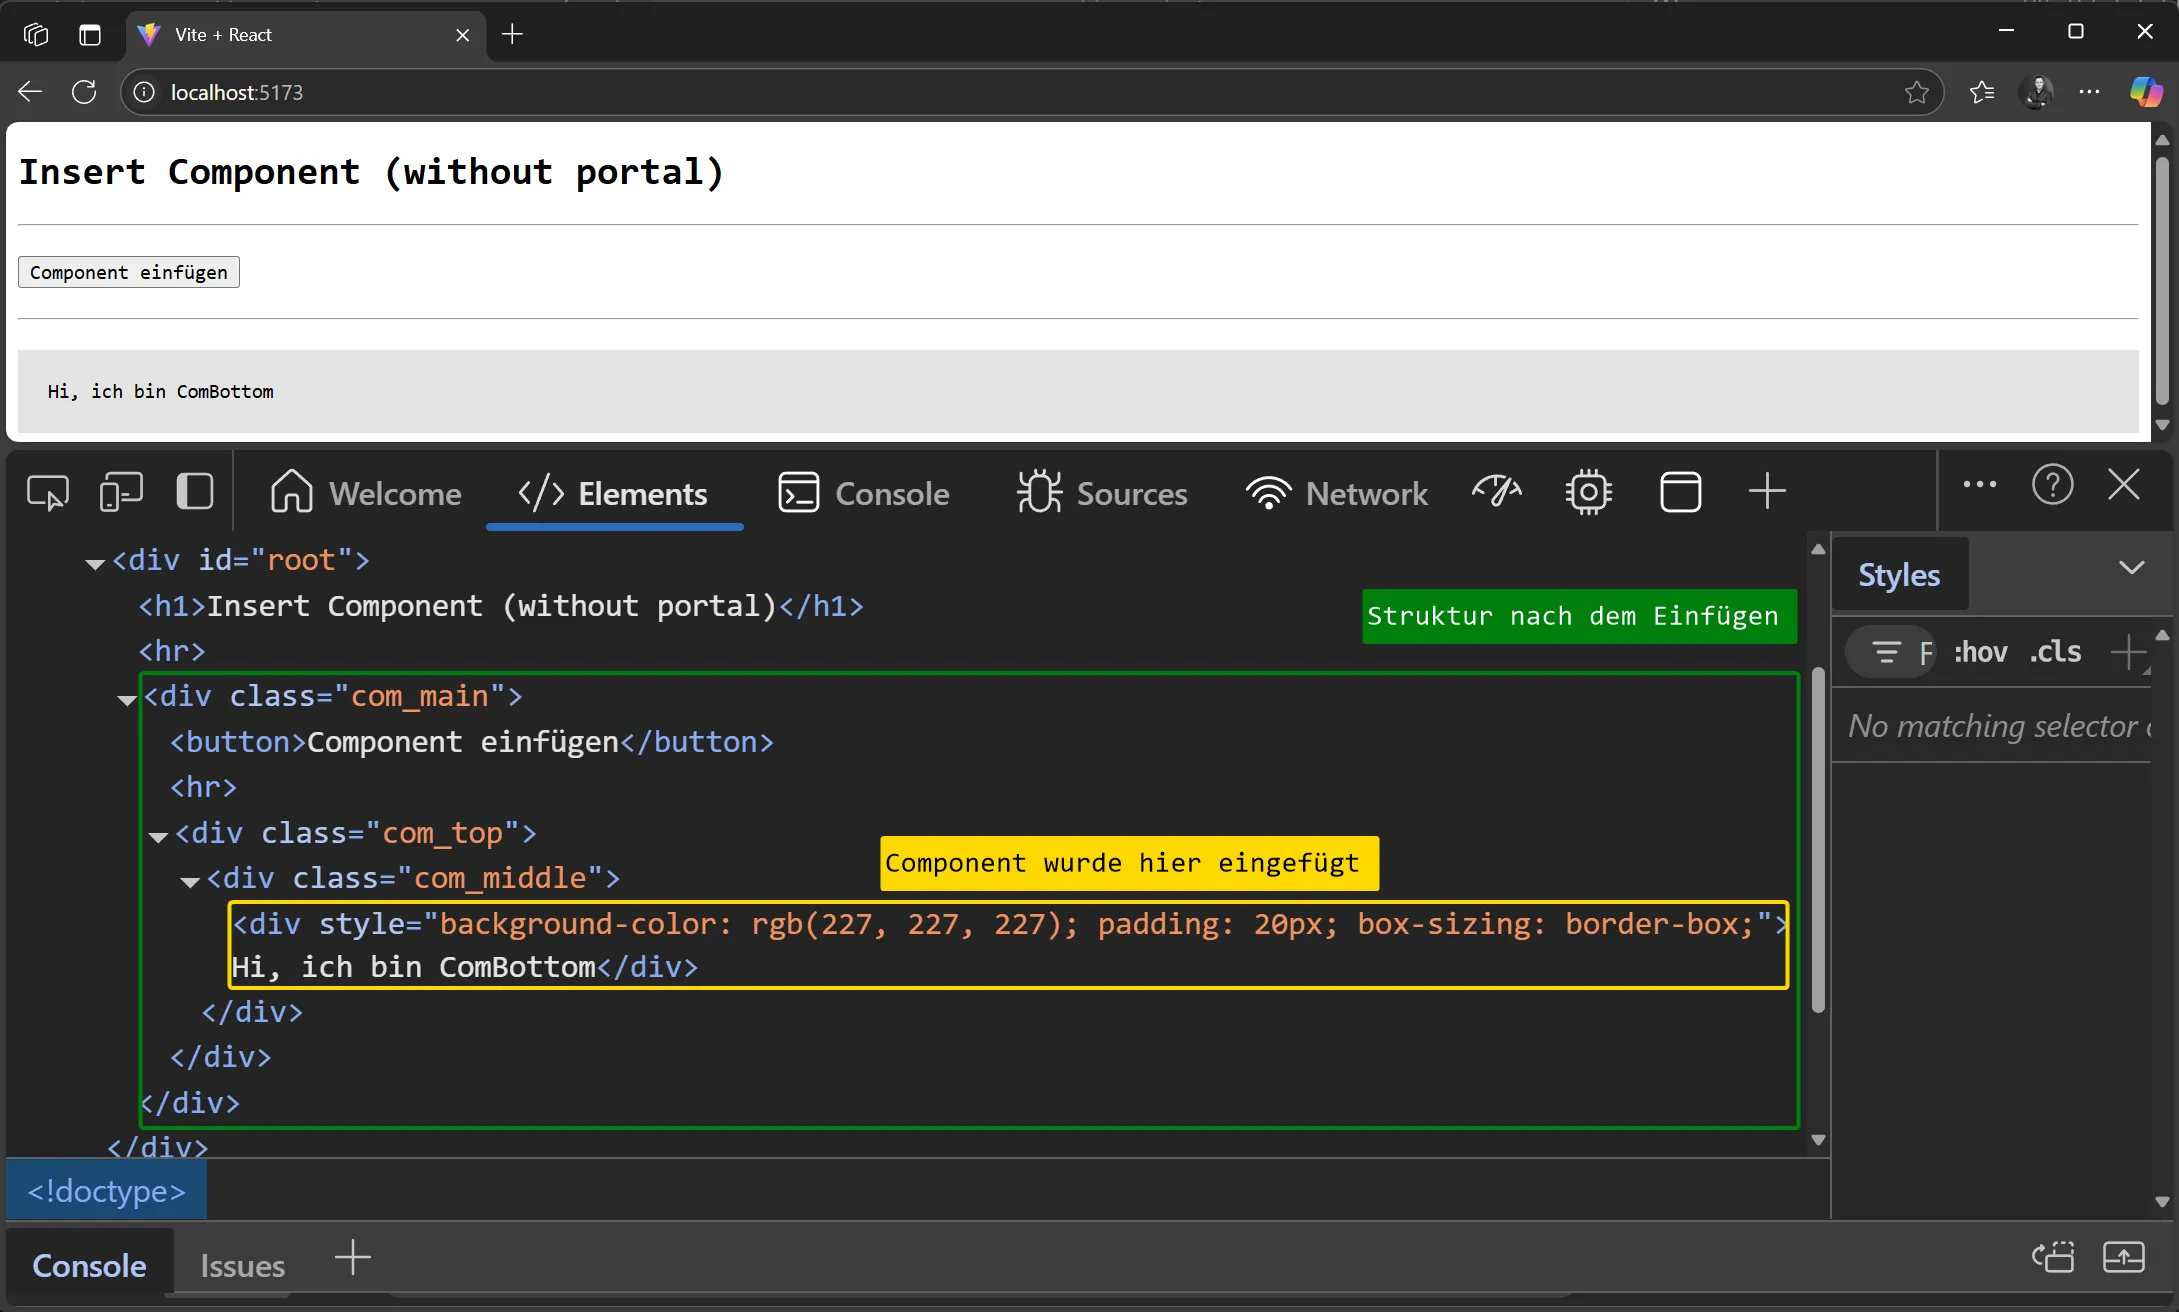Select the h1 element row in DOM tree

(500, 606)
